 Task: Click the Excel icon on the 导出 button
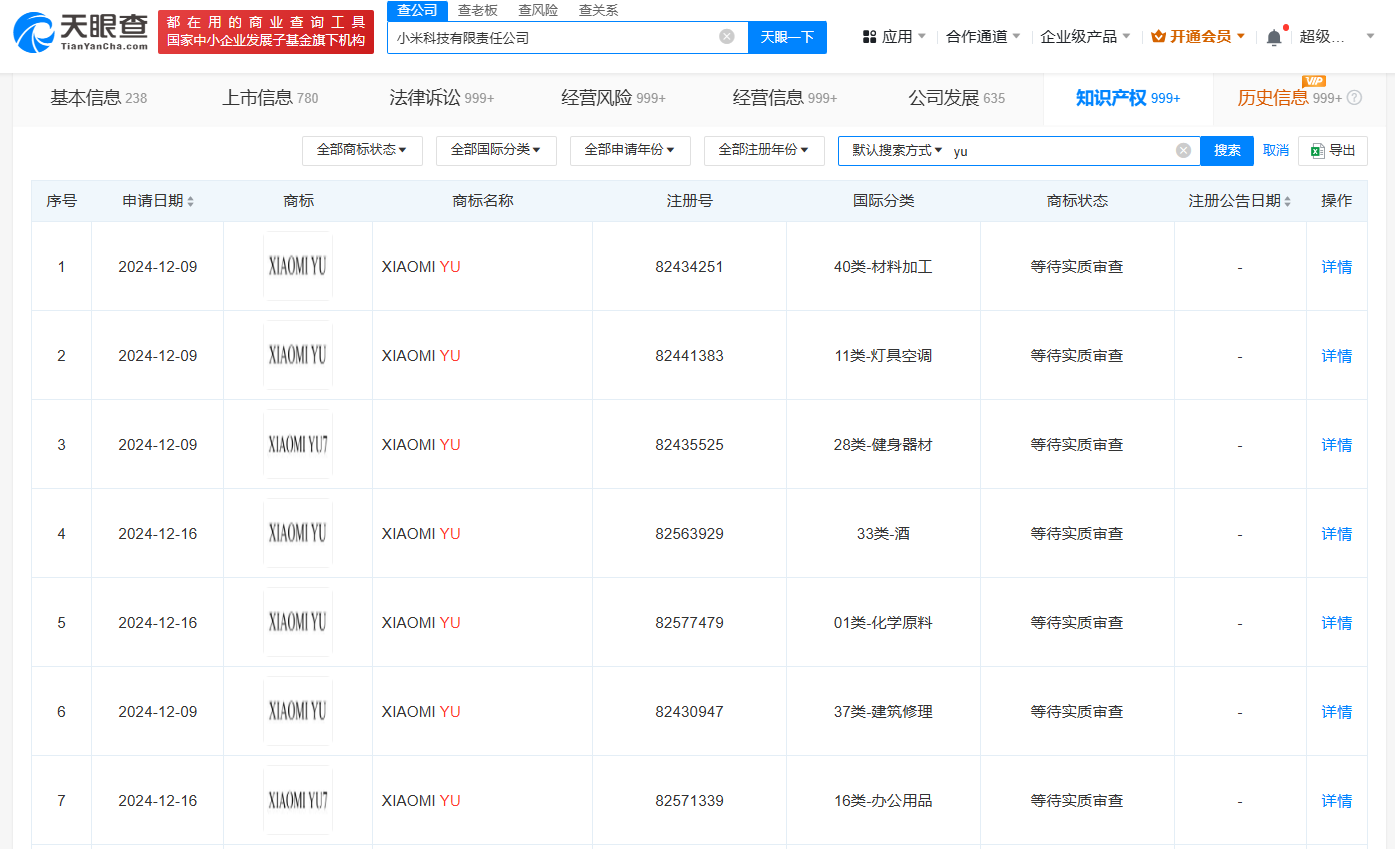pos(1317,150)
